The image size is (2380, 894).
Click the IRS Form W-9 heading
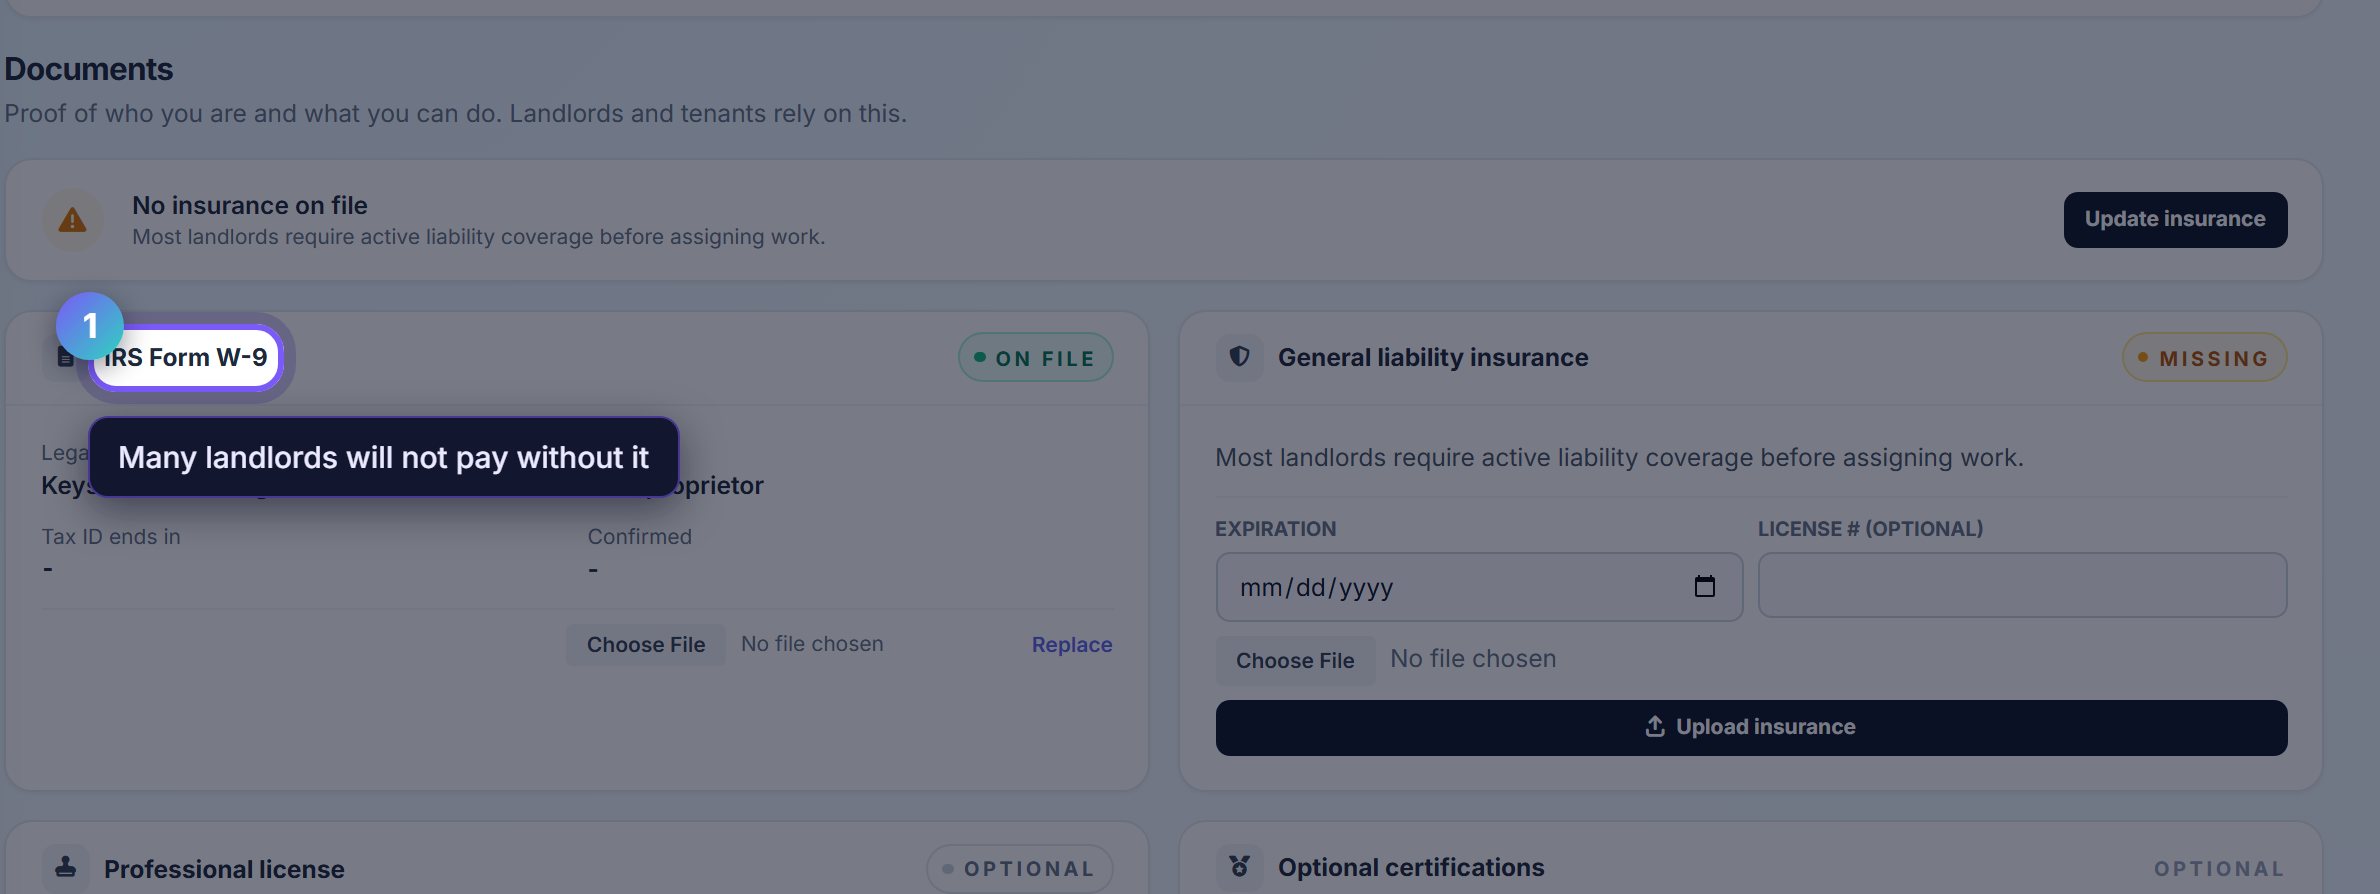(186, 357)
